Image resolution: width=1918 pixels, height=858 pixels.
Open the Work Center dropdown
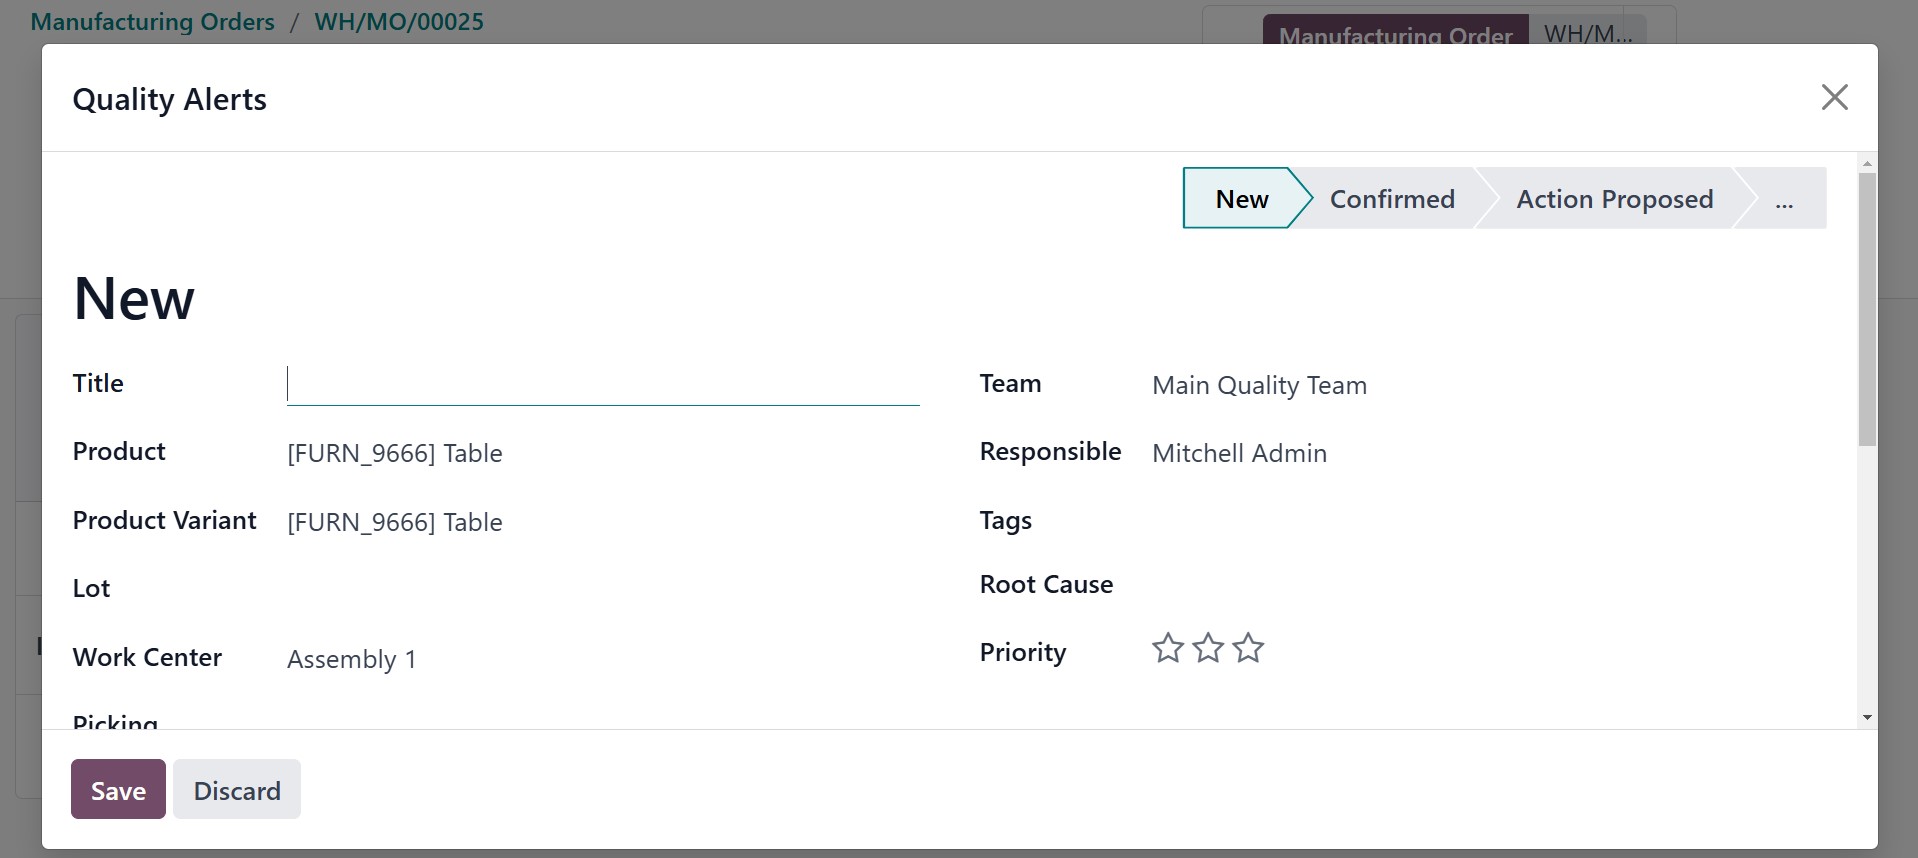[600, 659]
